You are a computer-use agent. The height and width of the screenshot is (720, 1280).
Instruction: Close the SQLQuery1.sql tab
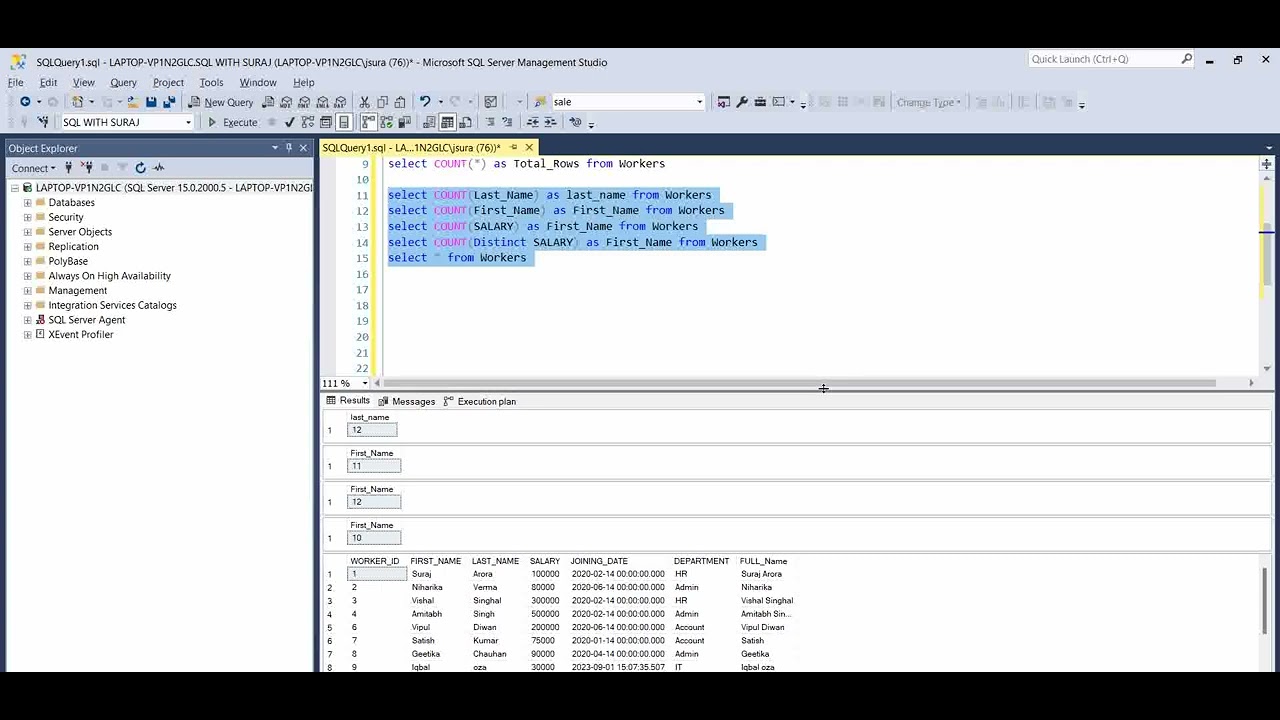pos(529,148)
